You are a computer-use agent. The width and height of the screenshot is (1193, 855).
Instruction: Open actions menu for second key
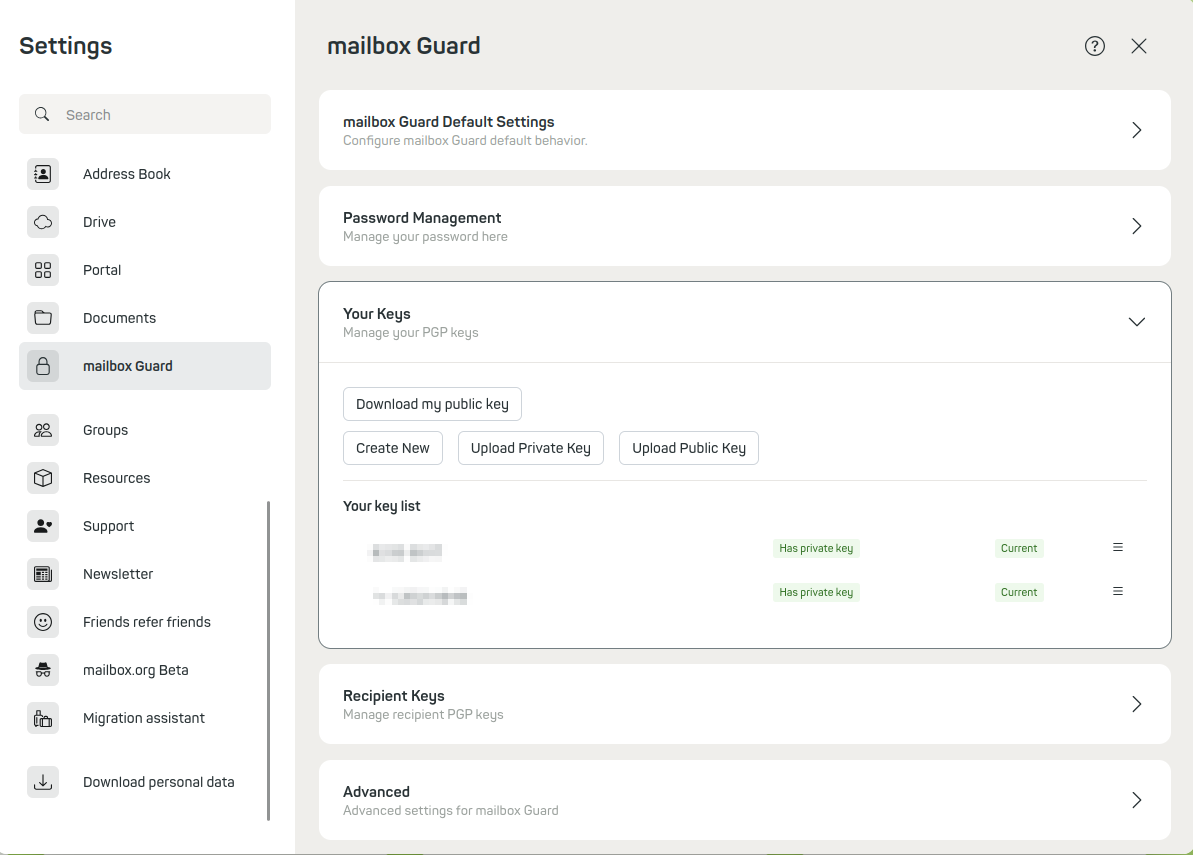pos(1118,592)
